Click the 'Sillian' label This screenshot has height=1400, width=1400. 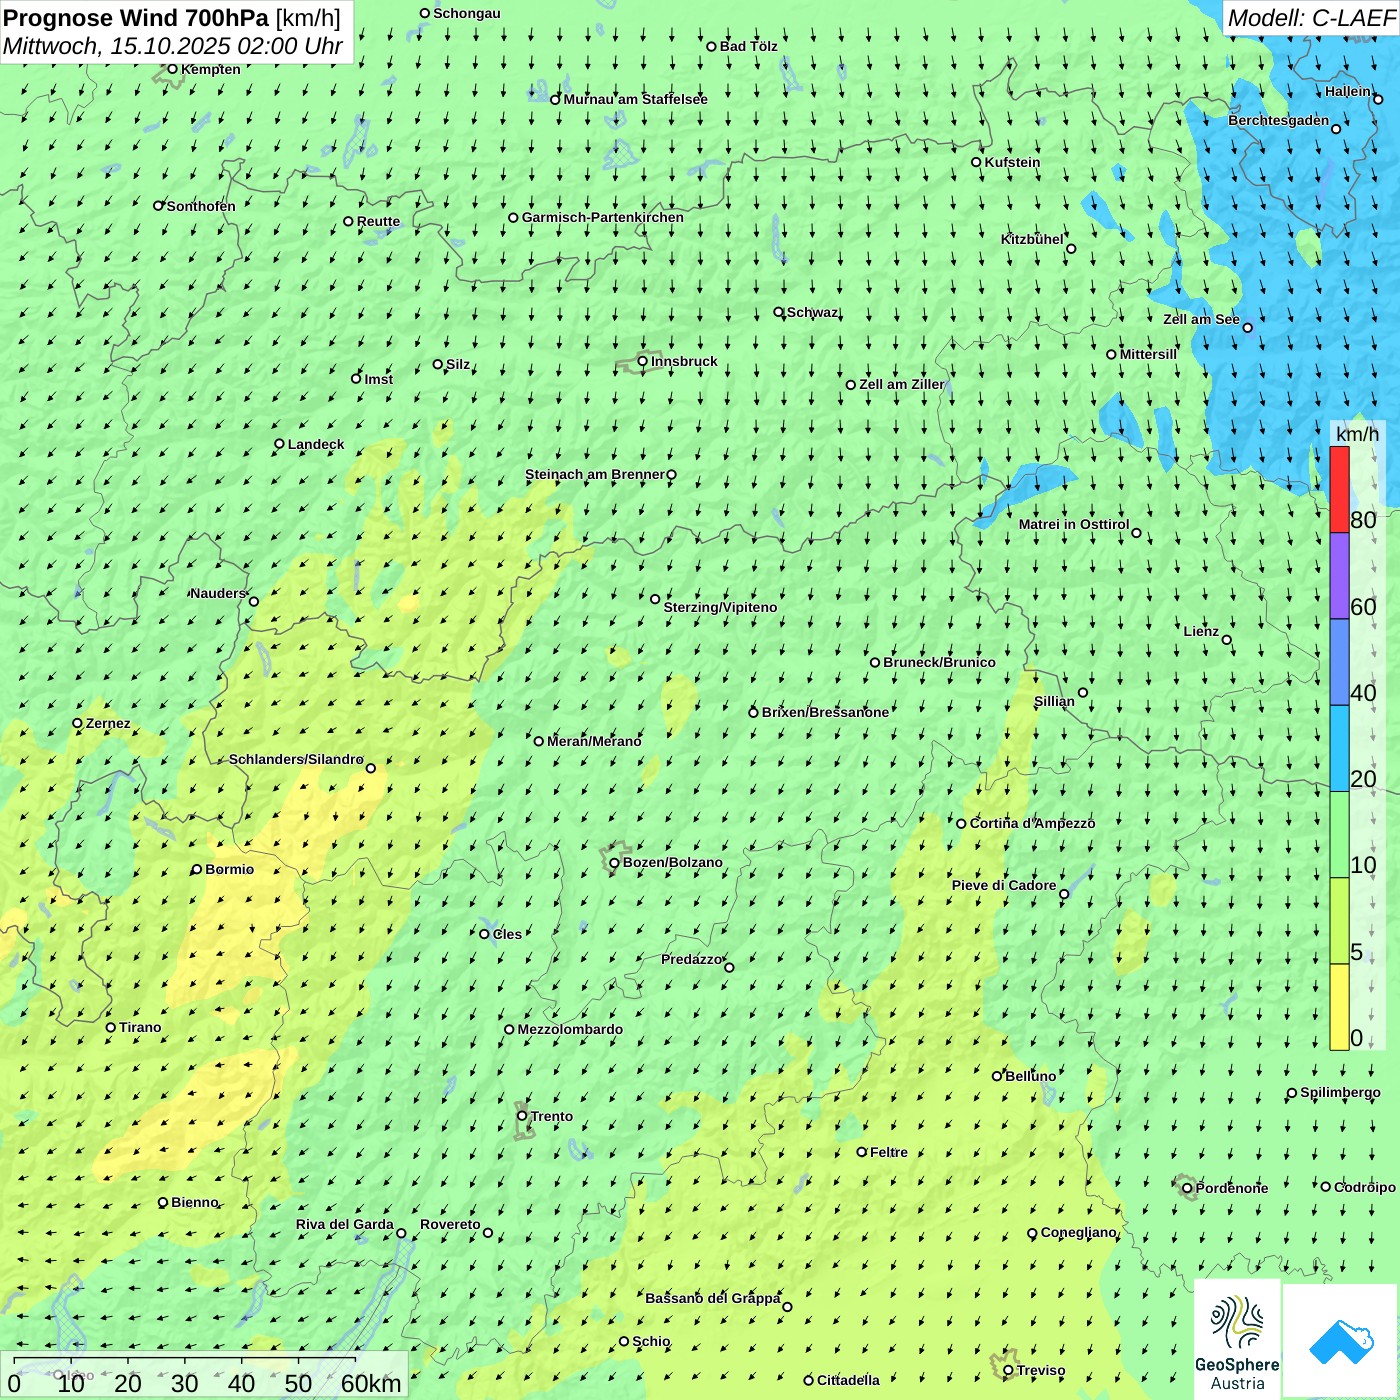pos(1054,701)
